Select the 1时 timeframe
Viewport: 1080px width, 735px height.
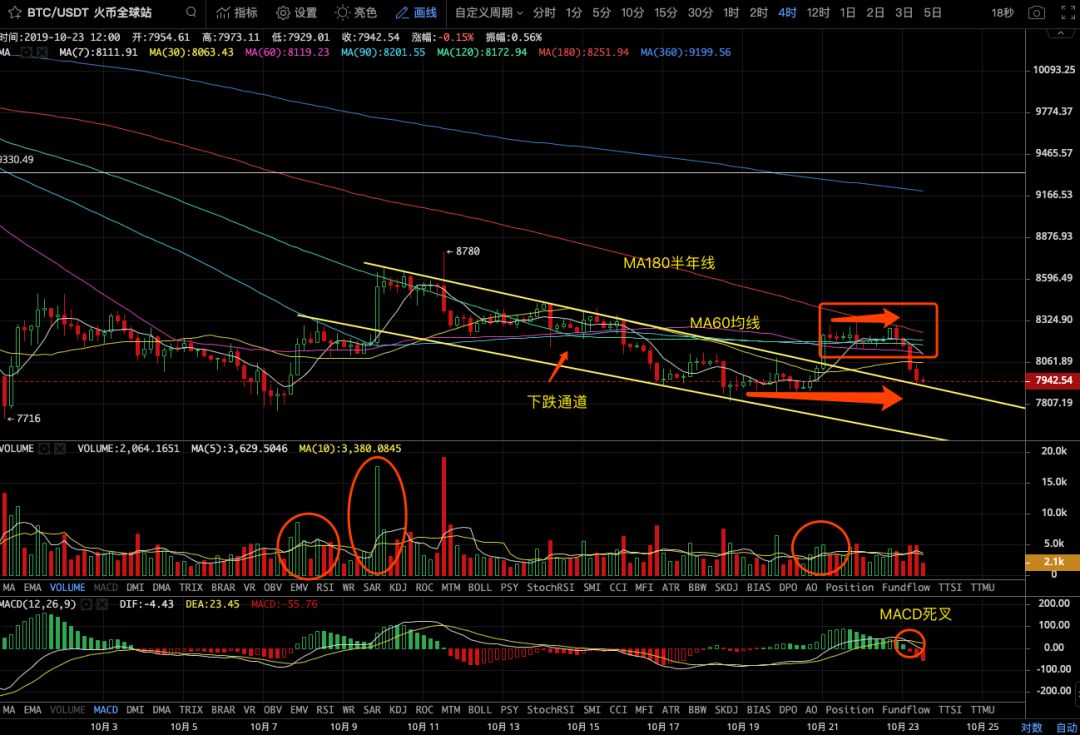tap(731, 13)
